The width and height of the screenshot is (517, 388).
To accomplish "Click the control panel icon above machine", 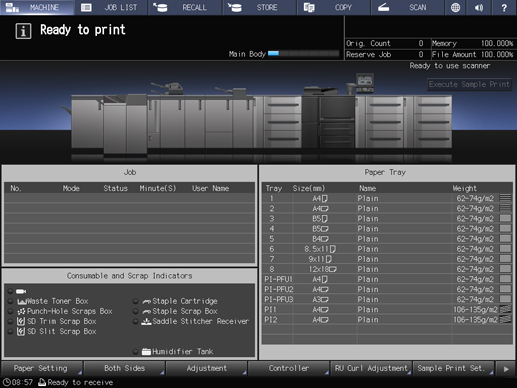I will [x=365, y=82].
